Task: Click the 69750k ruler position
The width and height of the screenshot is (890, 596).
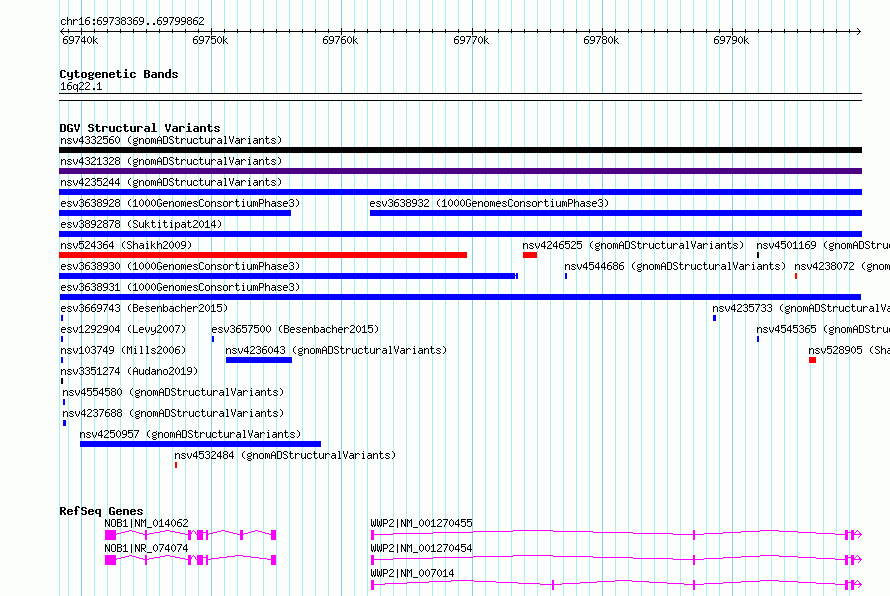Action: click(x=210, y=40)
